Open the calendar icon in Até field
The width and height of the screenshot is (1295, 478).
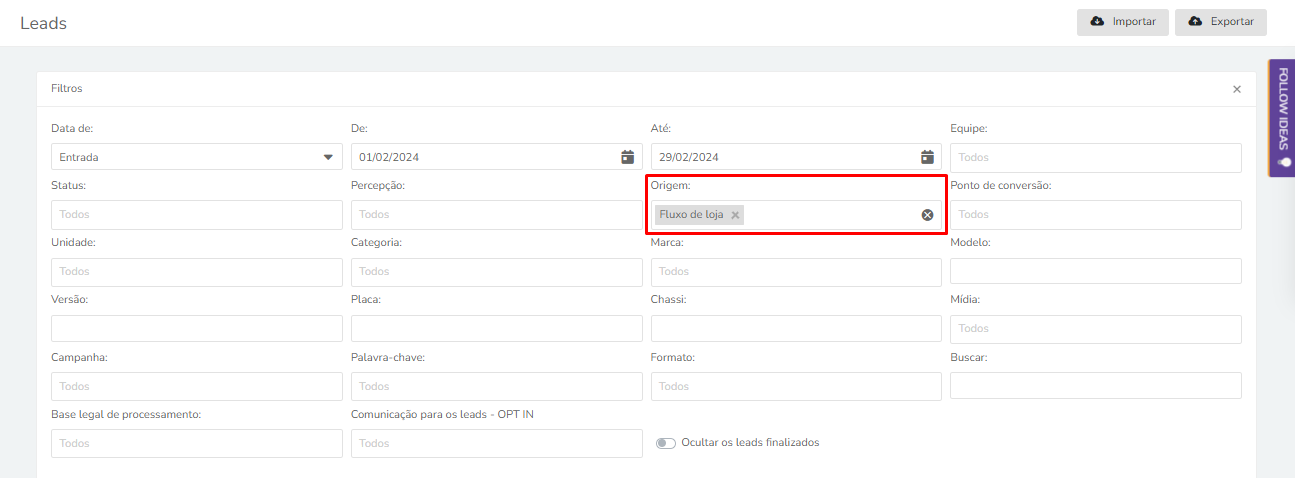point(927,157)
